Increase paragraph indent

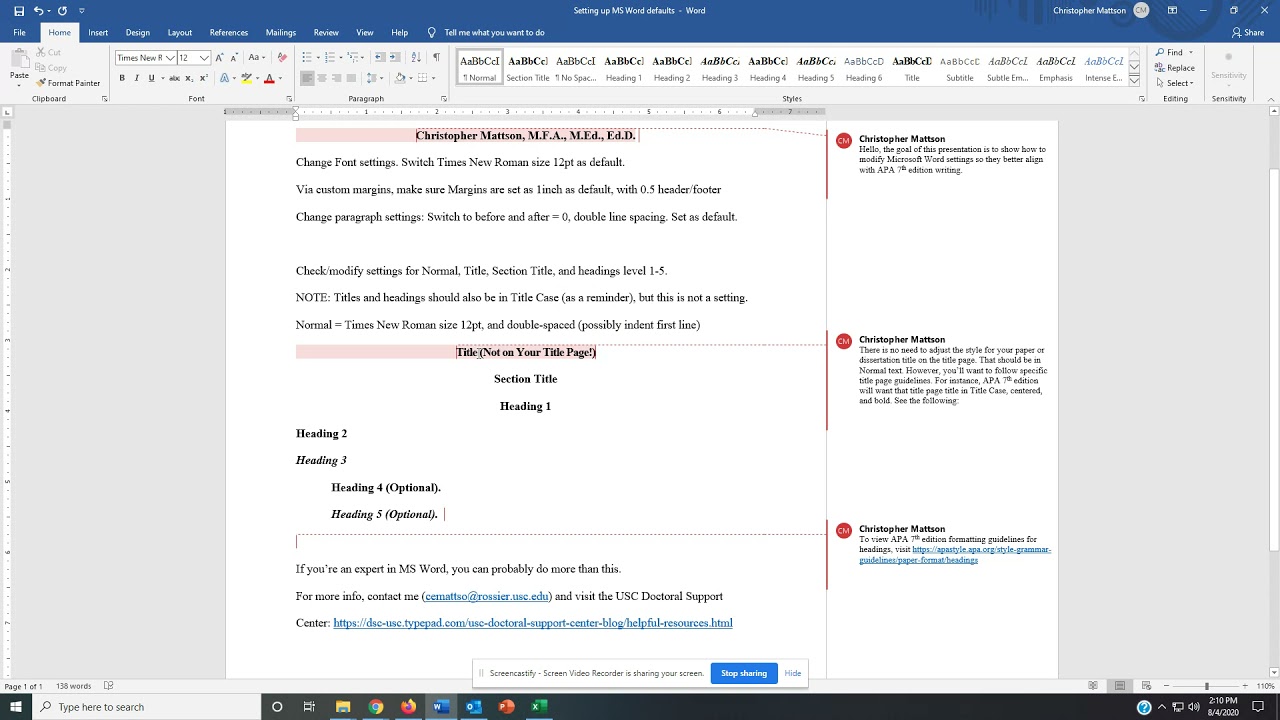[395, 58]
